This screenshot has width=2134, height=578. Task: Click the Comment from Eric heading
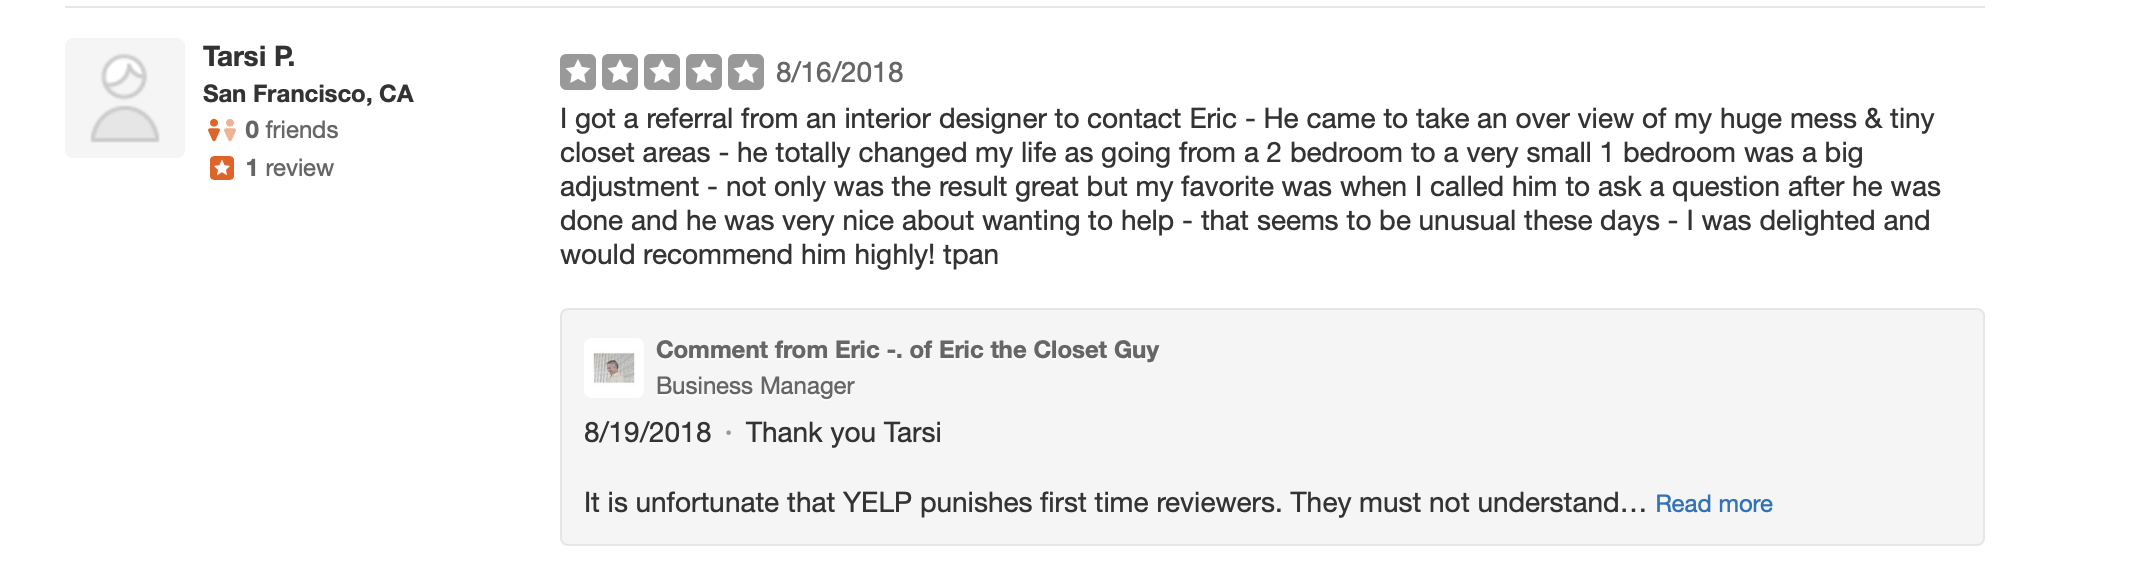click(907, 350)
